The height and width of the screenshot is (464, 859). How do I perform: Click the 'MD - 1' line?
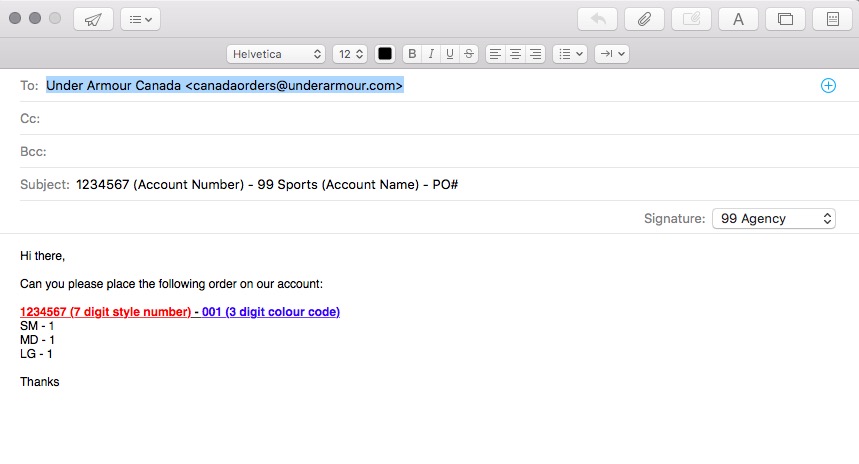tap(37, 340)
